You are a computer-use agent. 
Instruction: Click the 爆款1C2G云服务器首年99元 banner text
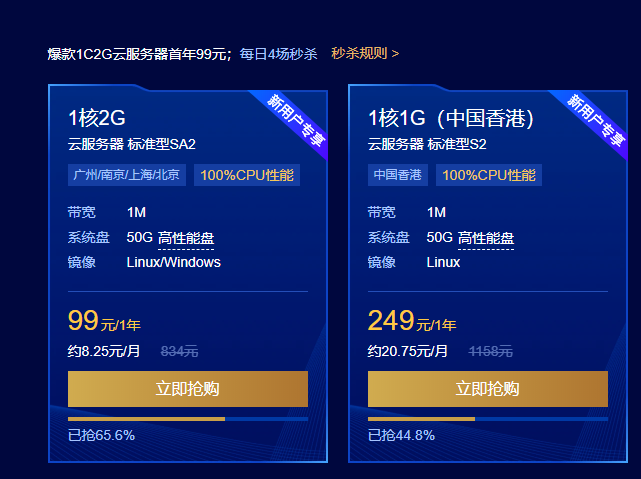(139, 53)
